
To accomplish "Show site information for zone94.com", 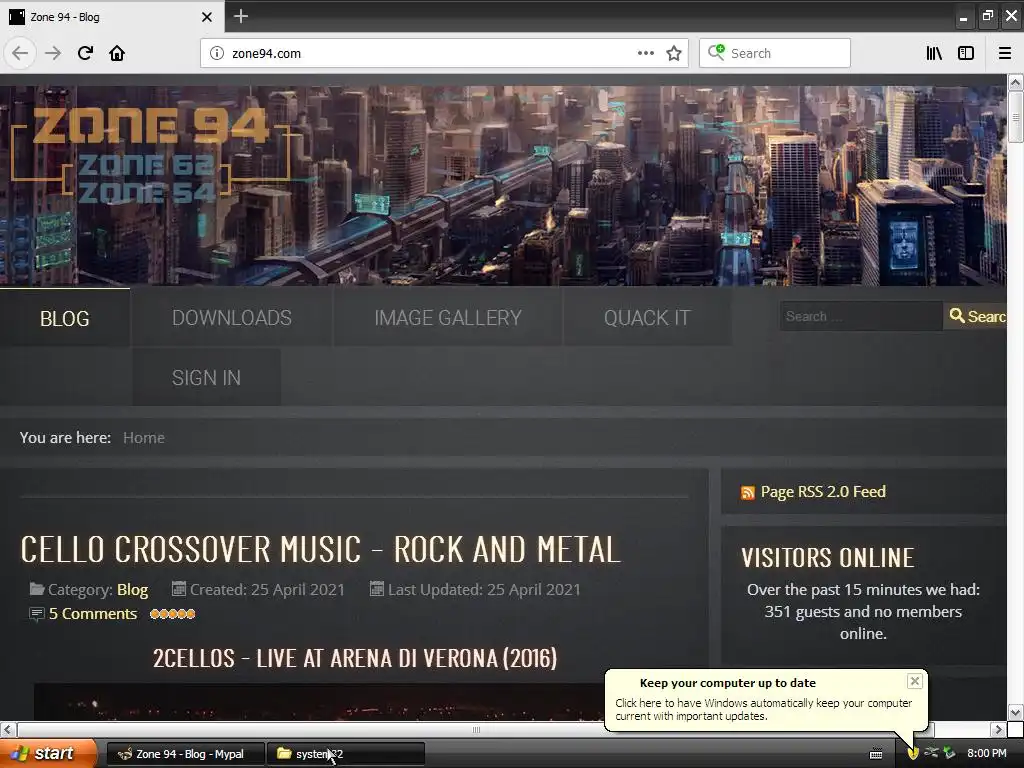I will point(216,54).
